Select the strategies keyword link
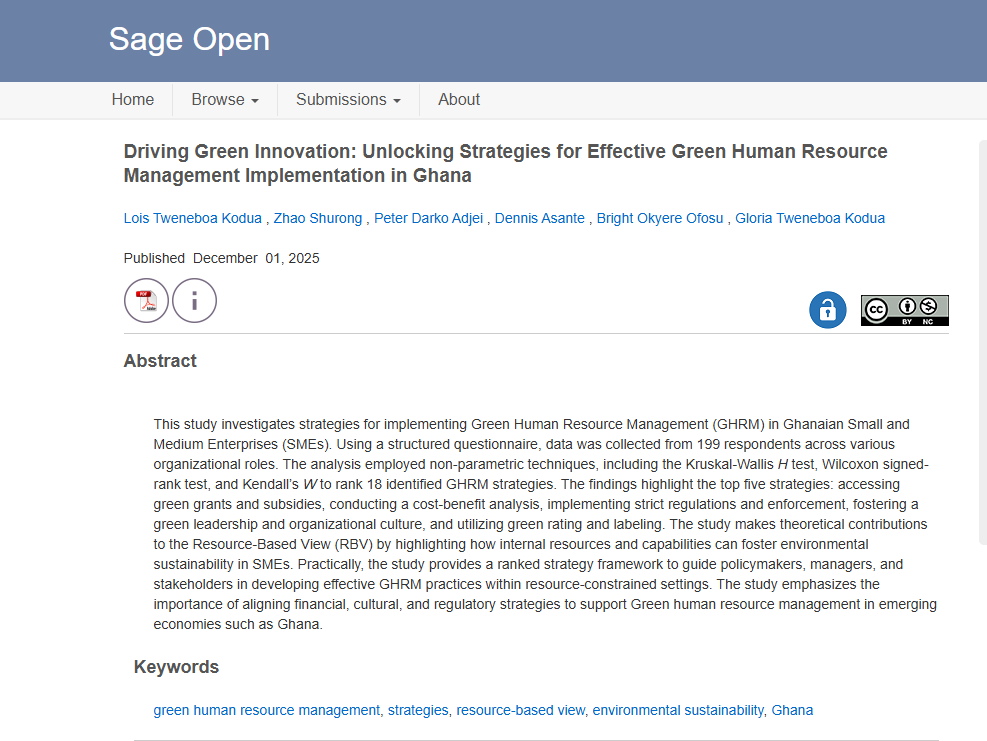This screenshot has width=987, height=741. (x=418, y=710)
